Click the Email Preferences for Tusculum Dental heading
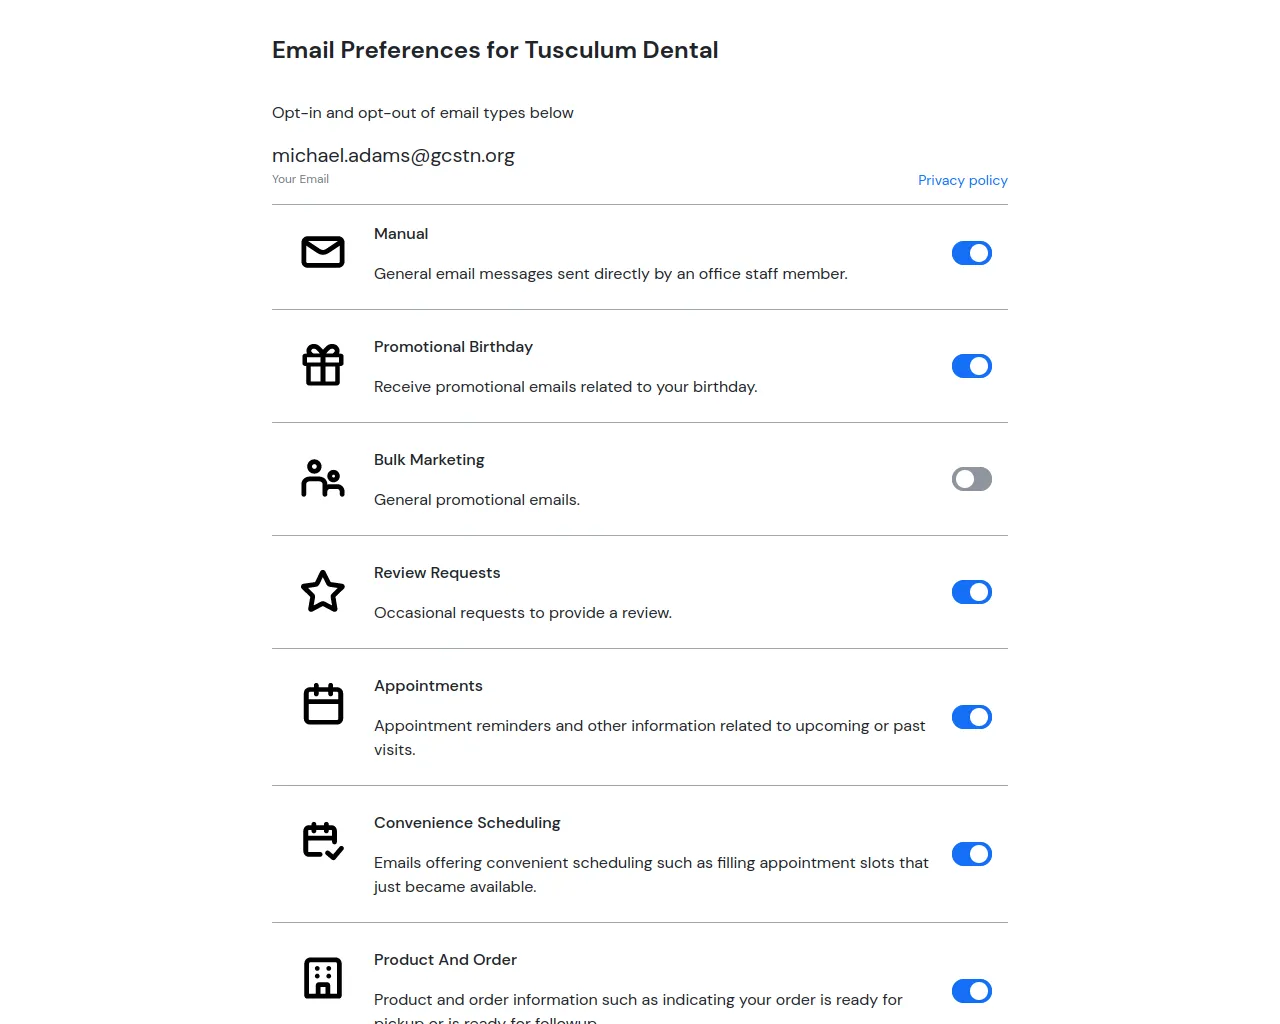This screenshot has height=1024, width=1280. point(495,50)
